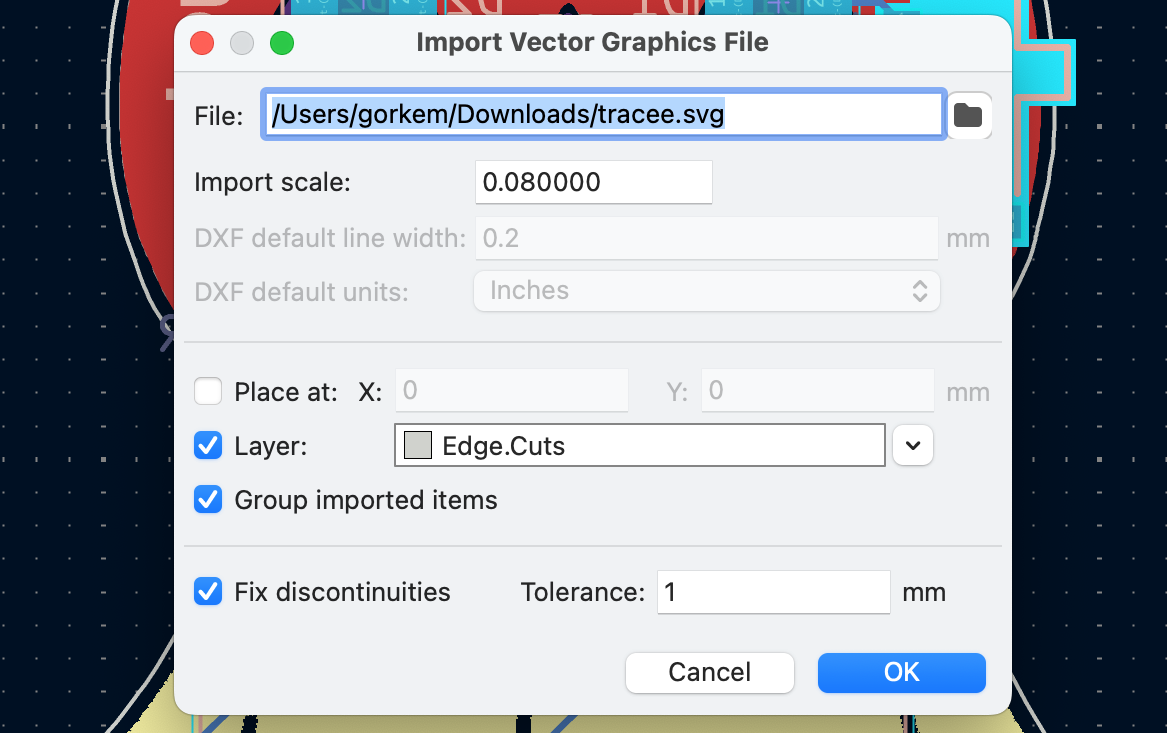Click the DXF default line width field
The height and width of the screenshot is (733, 1167).
(706, 238)
